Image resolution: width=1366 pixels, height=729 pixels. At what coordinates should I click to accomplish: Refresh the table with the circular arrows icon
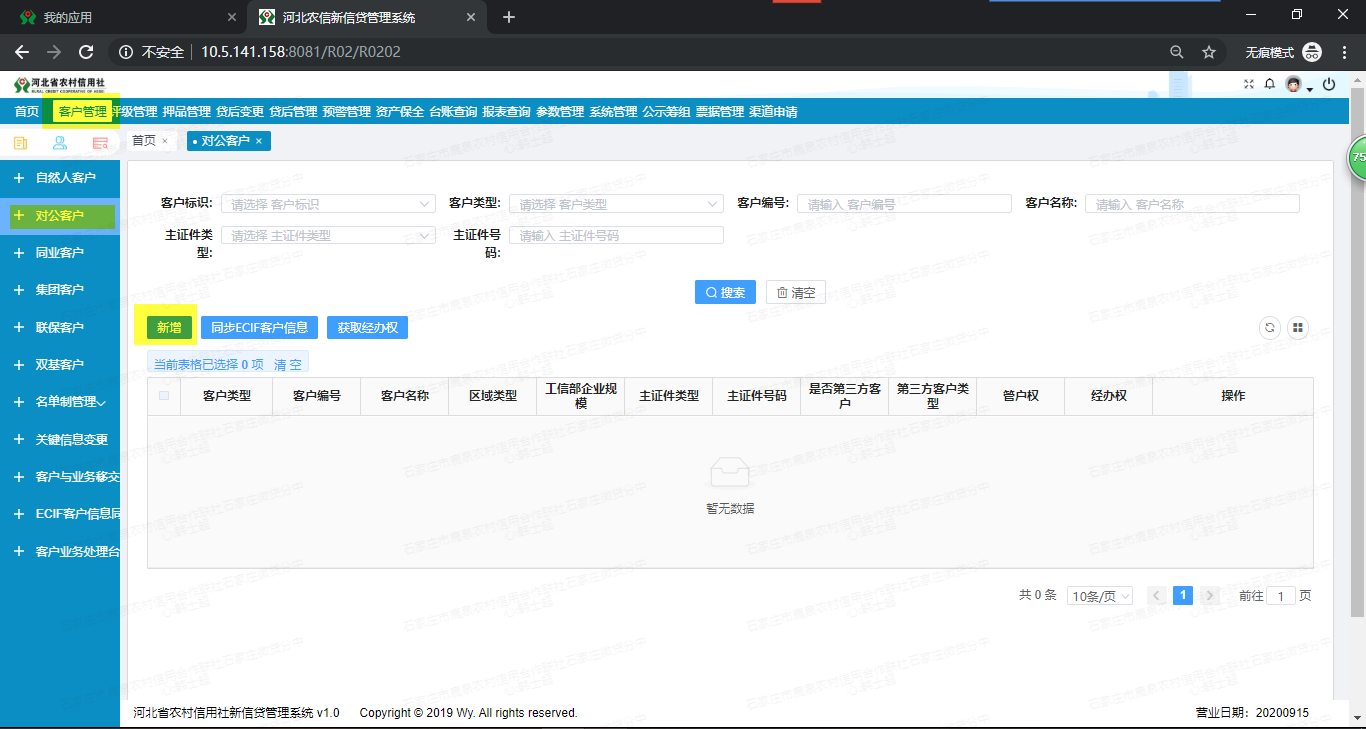(x=1269, y=327)
